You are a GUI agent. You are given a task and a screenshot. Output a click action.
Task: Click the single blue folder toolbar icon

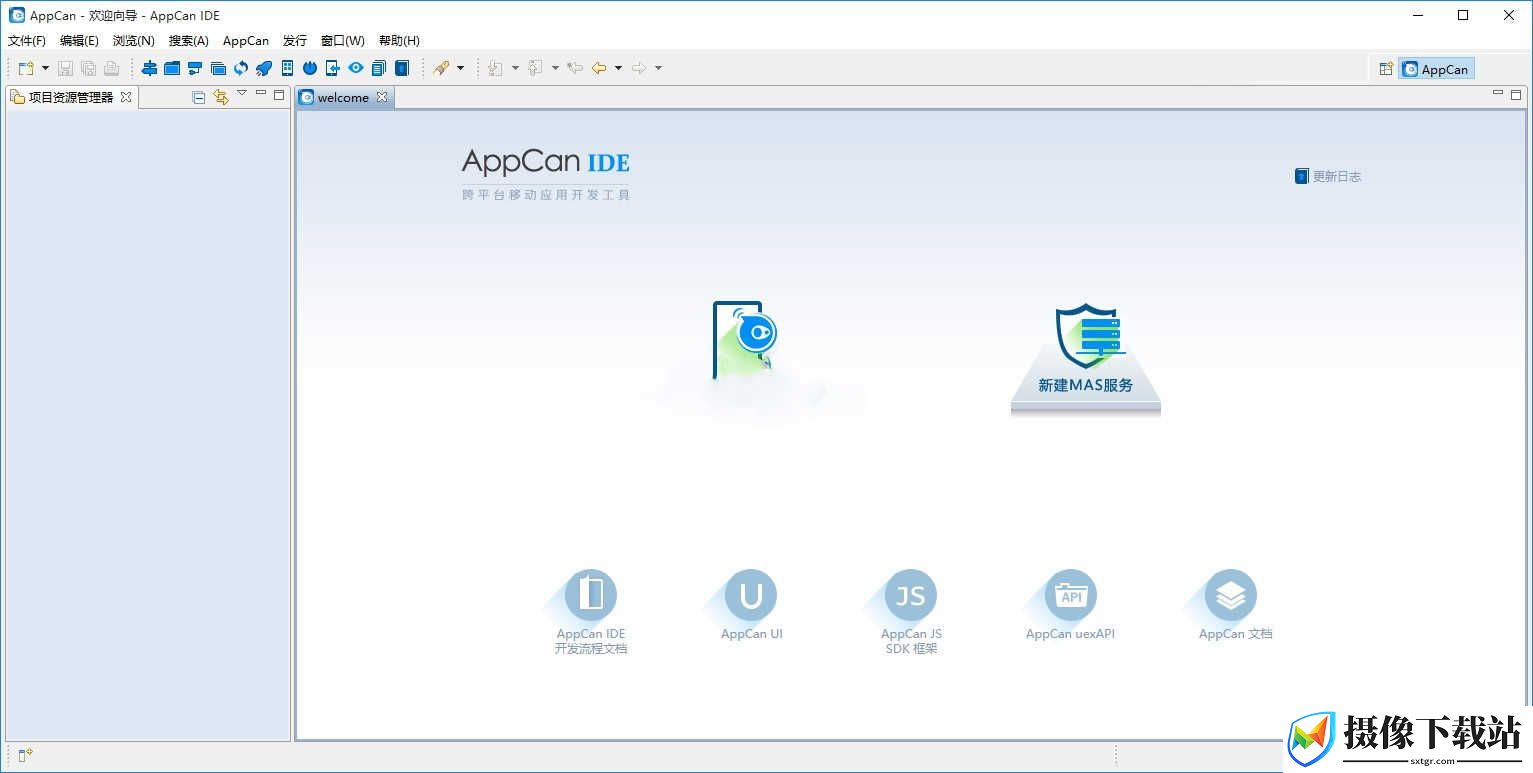tap(172, 68)
